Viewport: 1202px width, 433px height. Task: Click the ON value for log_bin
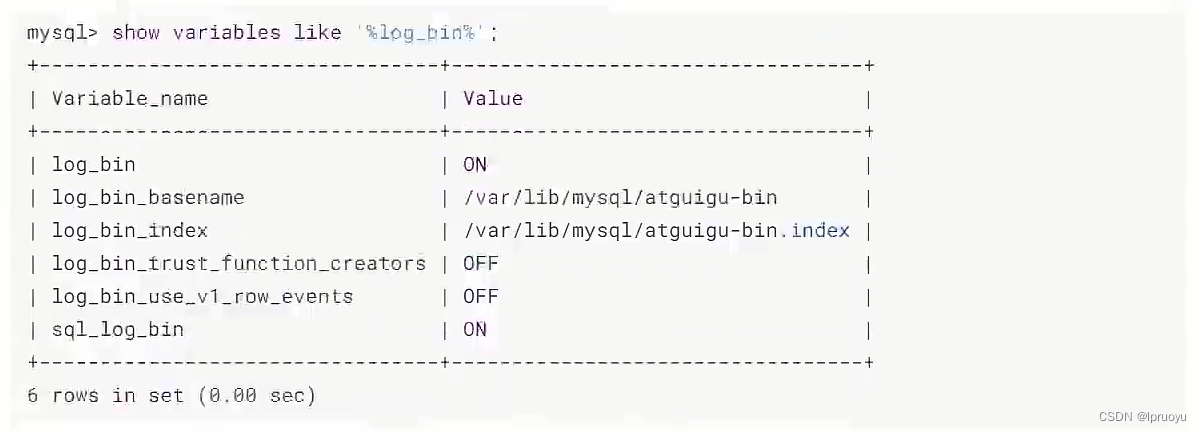pyautogui.click(x=475, y=164)
